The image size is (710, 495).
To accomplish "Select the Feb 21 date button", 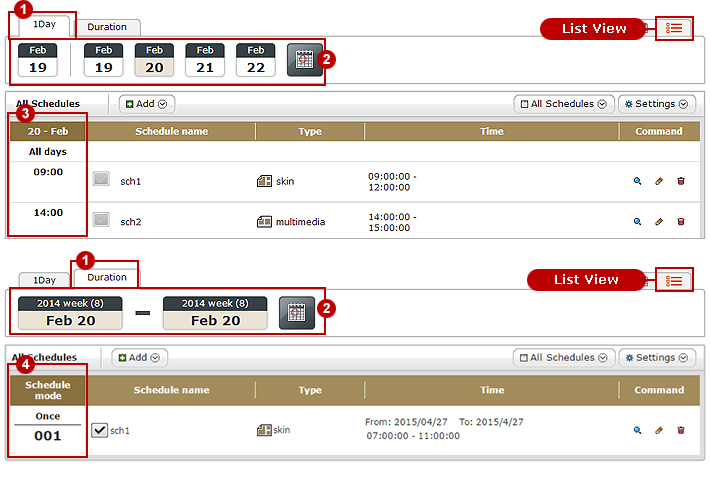I will pyautogui.click(x=205, y=60).
